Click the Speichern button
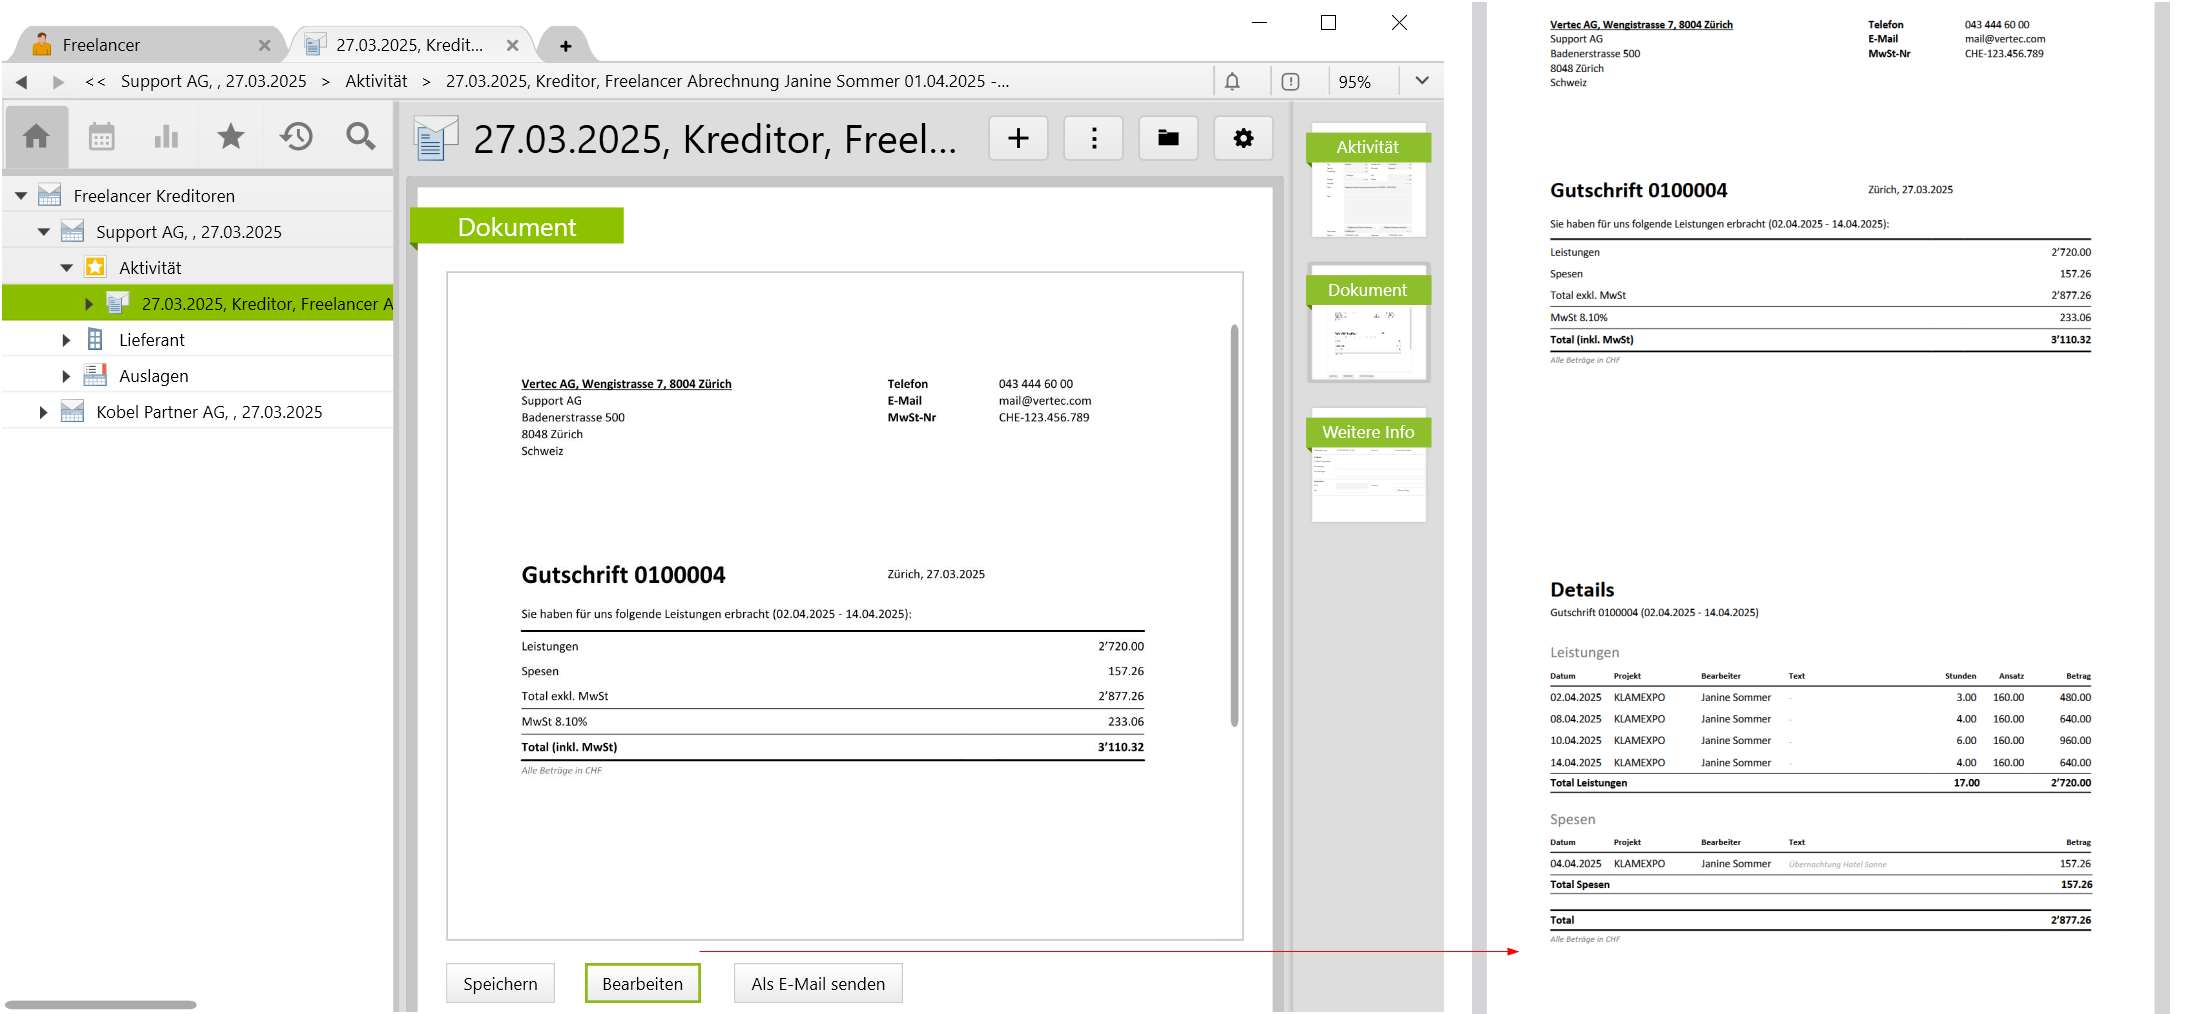Image resolution: width=2204 pixels, height=1014 pixels. click(500, 984)
